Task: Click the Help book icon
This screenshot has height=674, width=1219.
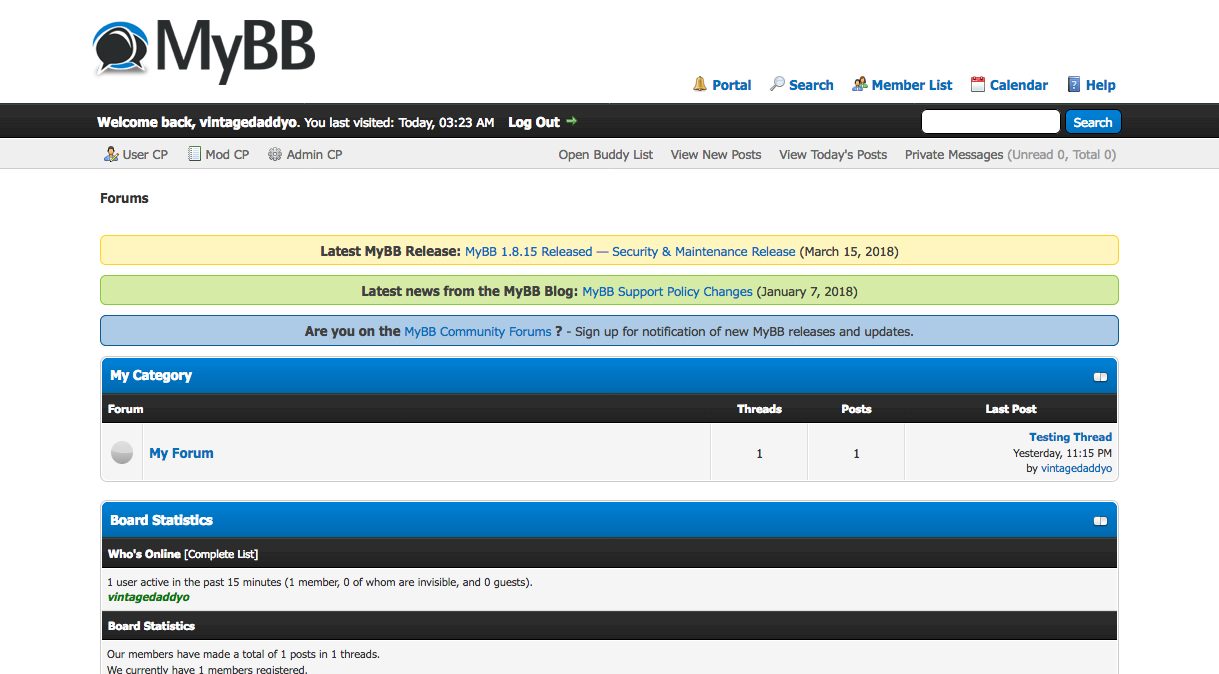Action: tap(1074, 84)
